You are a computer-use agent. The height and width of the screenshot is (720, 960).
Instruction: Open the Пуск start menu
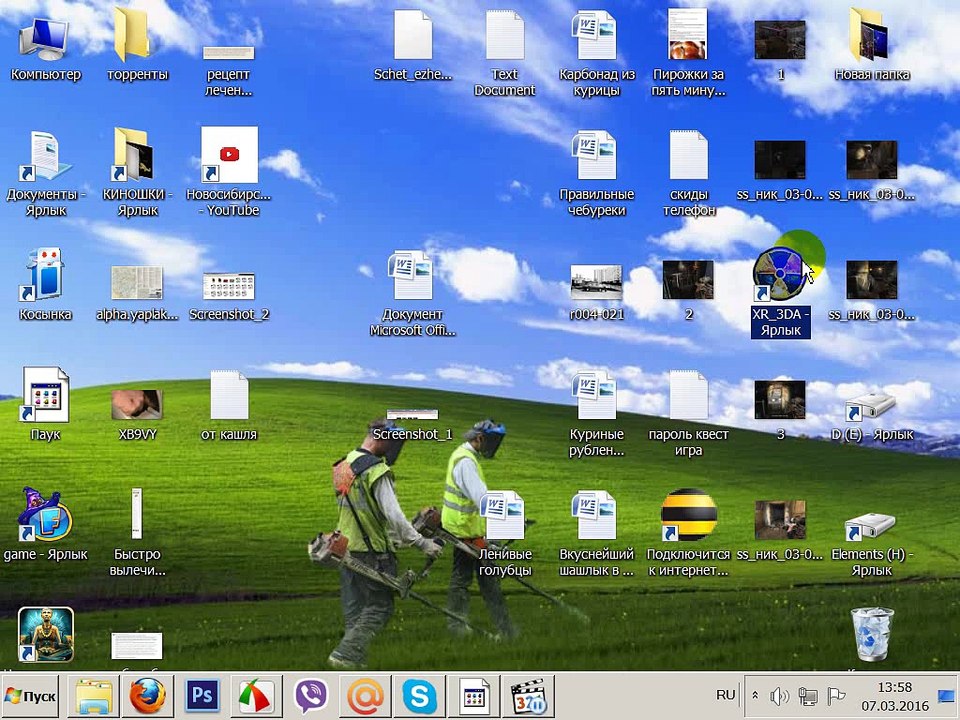click(29, 696)
